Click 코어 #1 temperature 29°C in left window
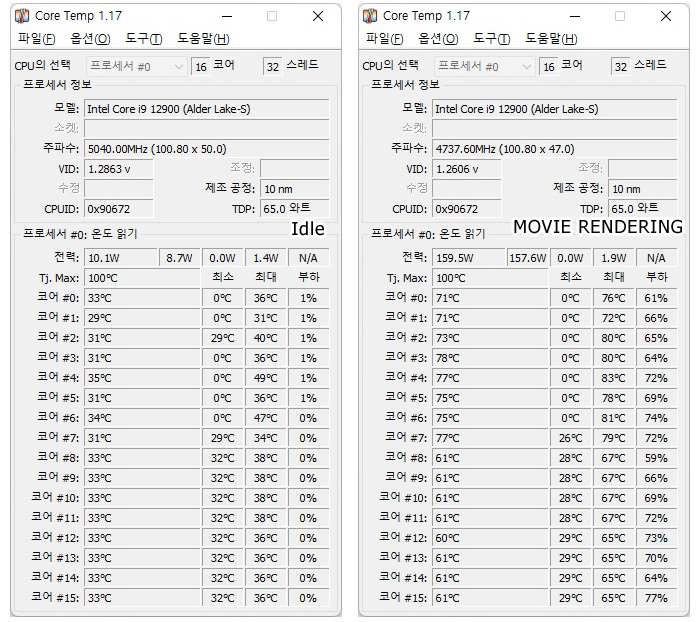This screenshot has height=622, width=700. (142, 318)
